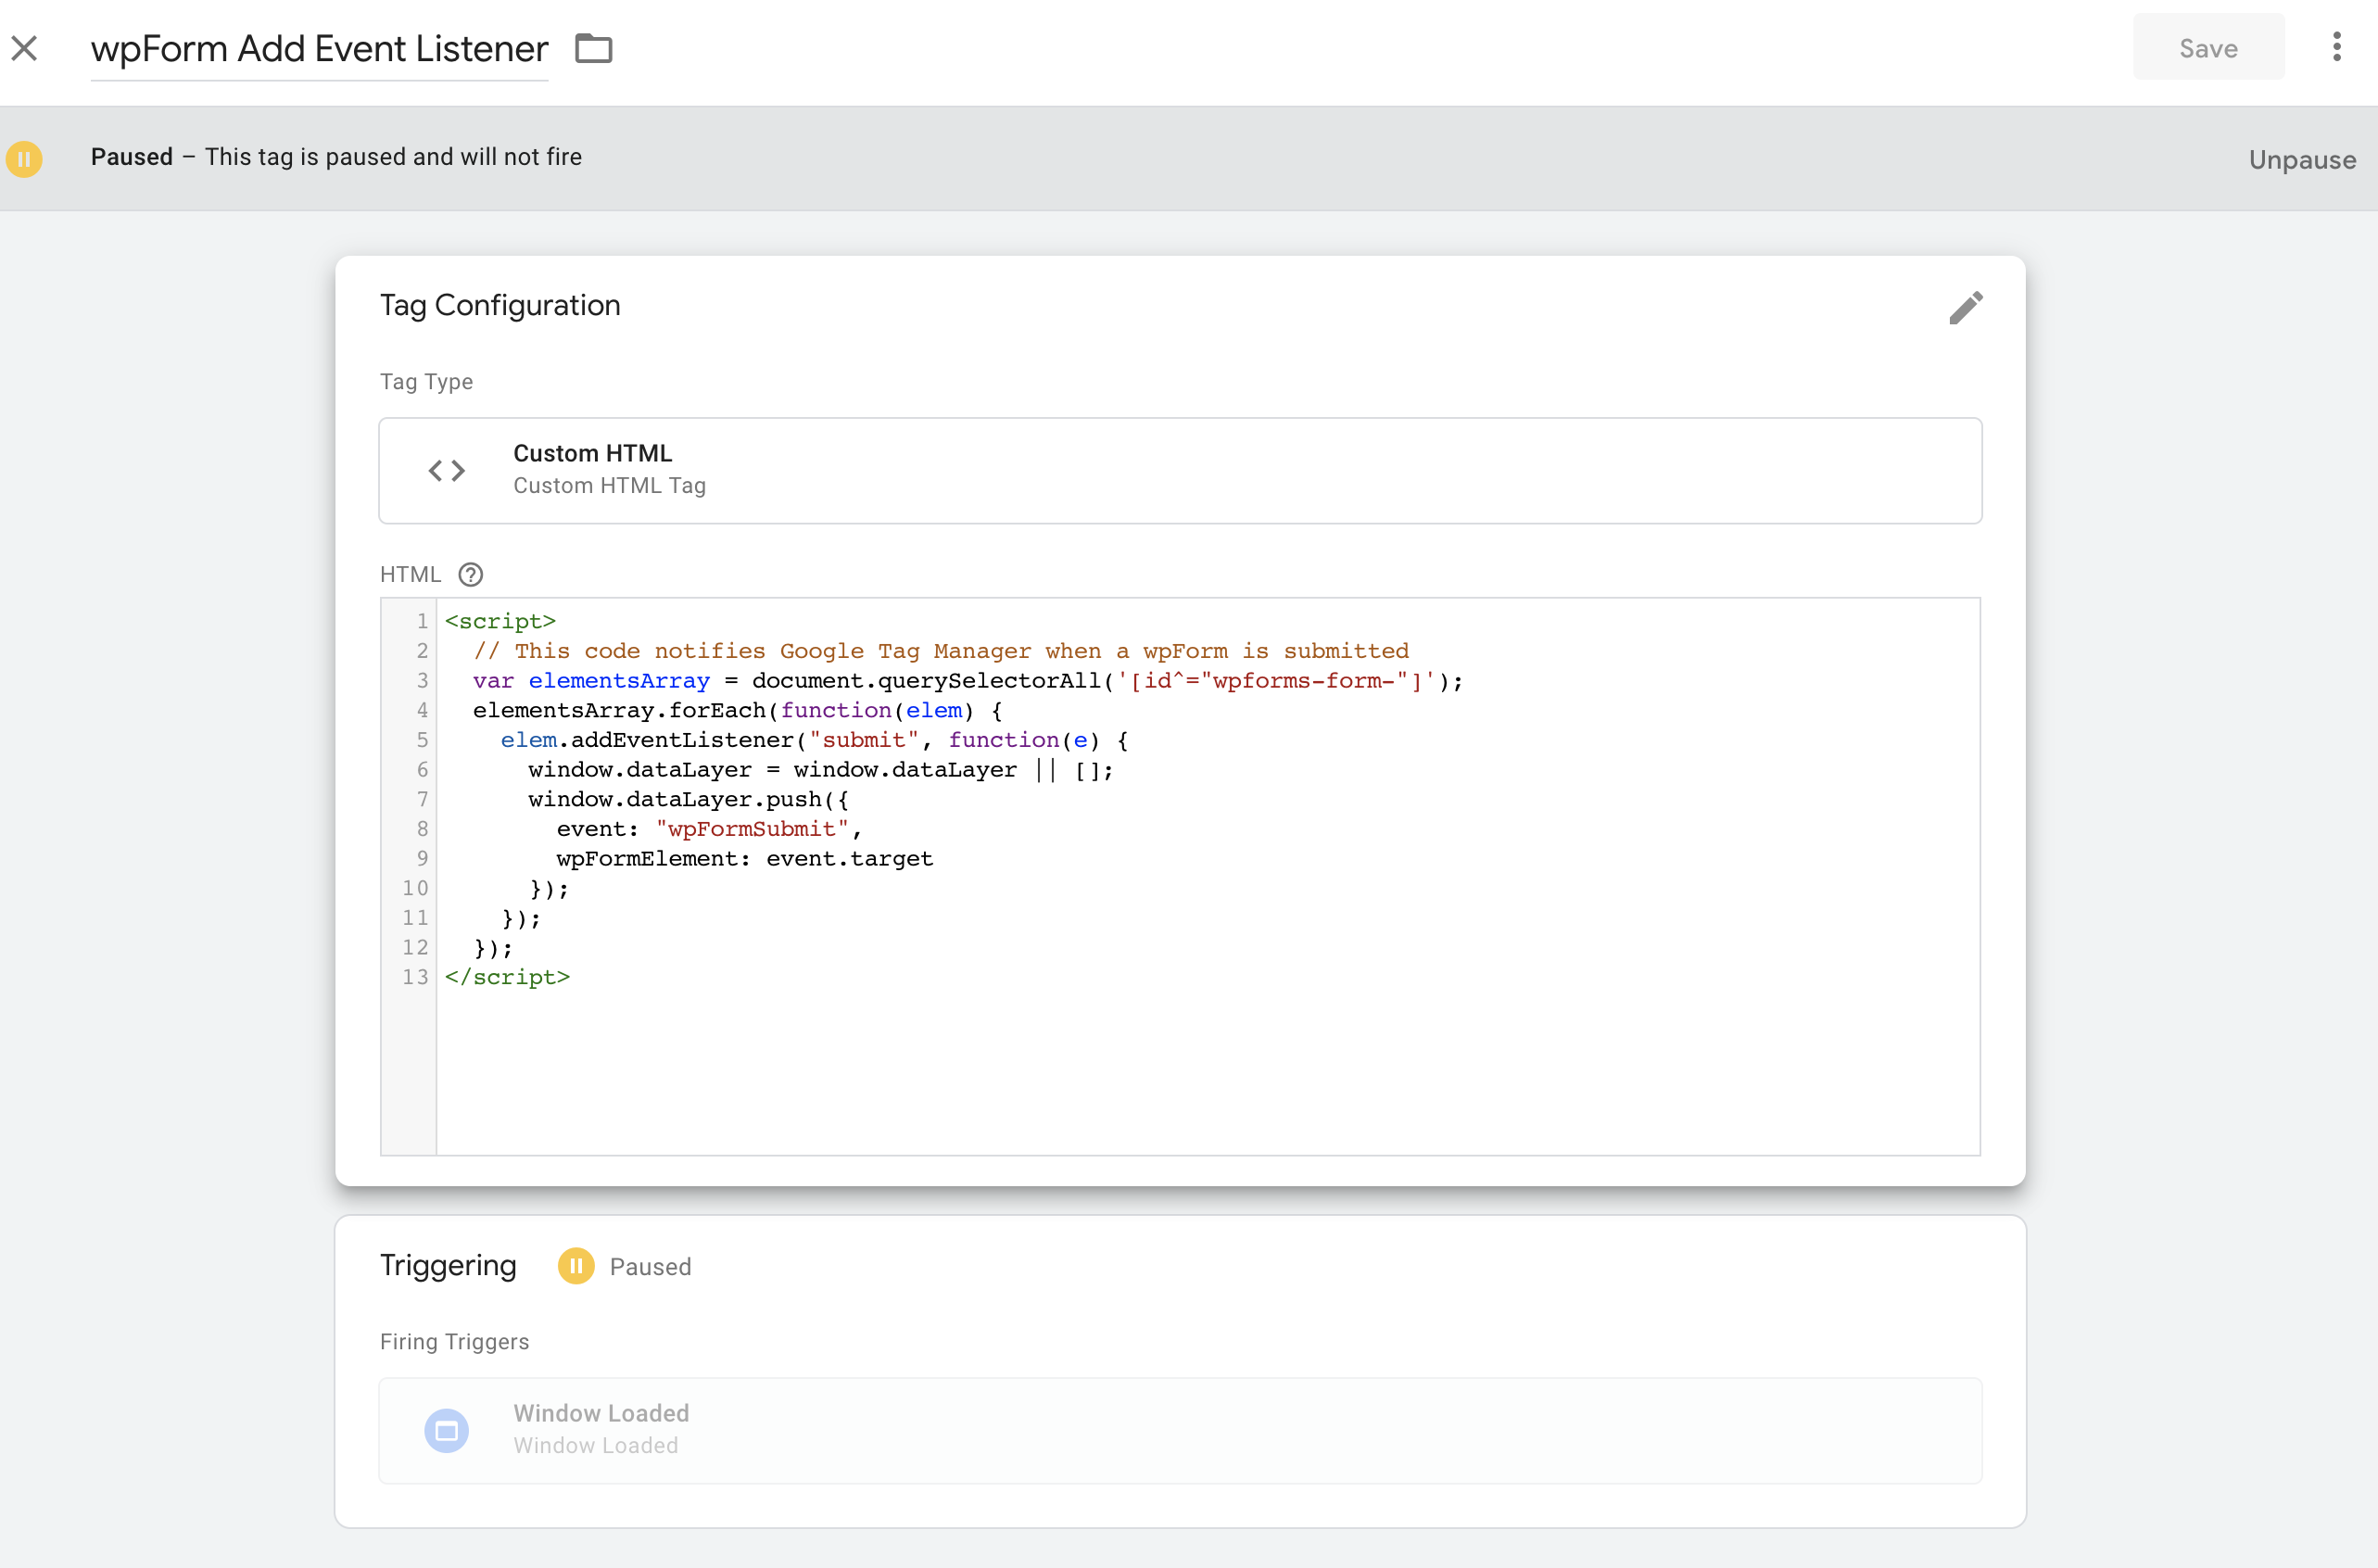Click the Custom HTML code brackets icon
The image size is (2378, 1568).
click(x=446, y=470)
